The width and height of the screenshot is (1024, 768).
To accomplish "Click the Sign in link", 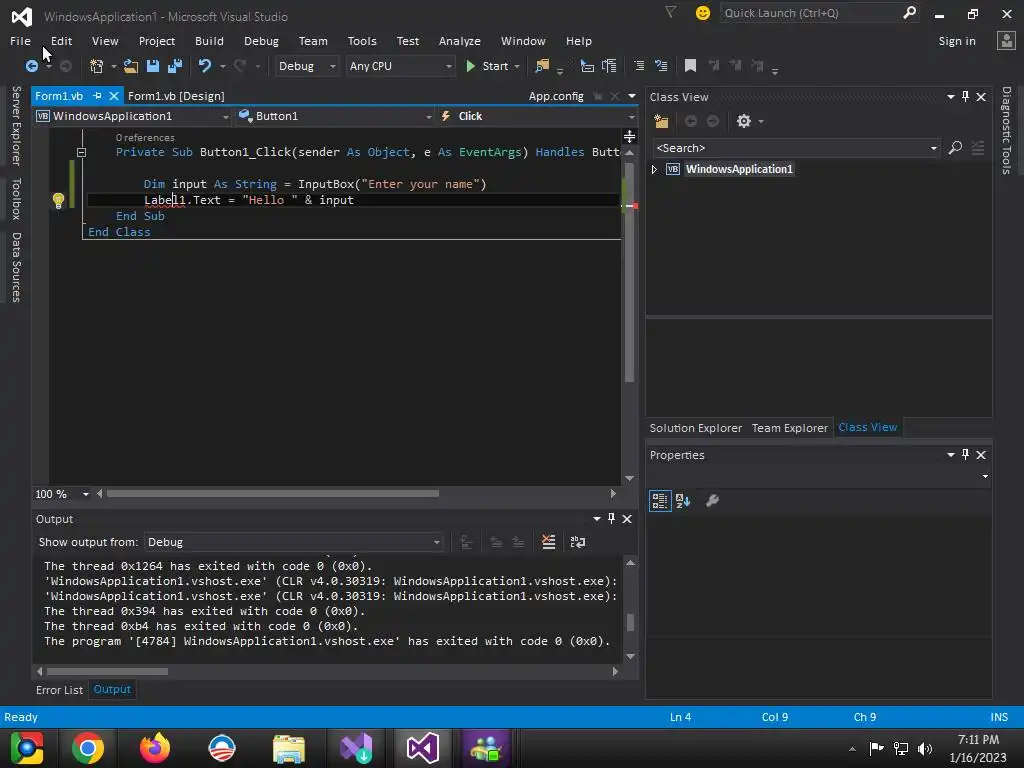I will (957, 41).
